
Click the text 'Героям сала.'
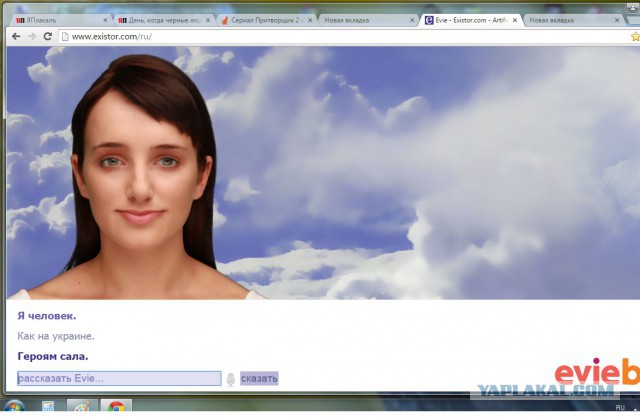click(53, 356)
